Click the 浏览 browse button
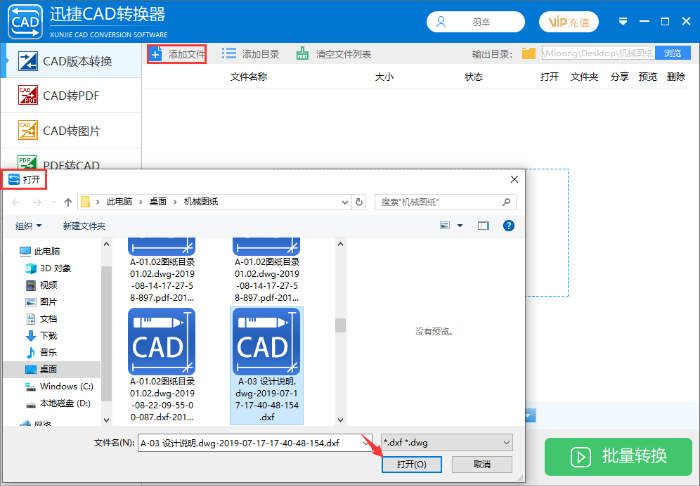The image size is (700, 486). 672,54
